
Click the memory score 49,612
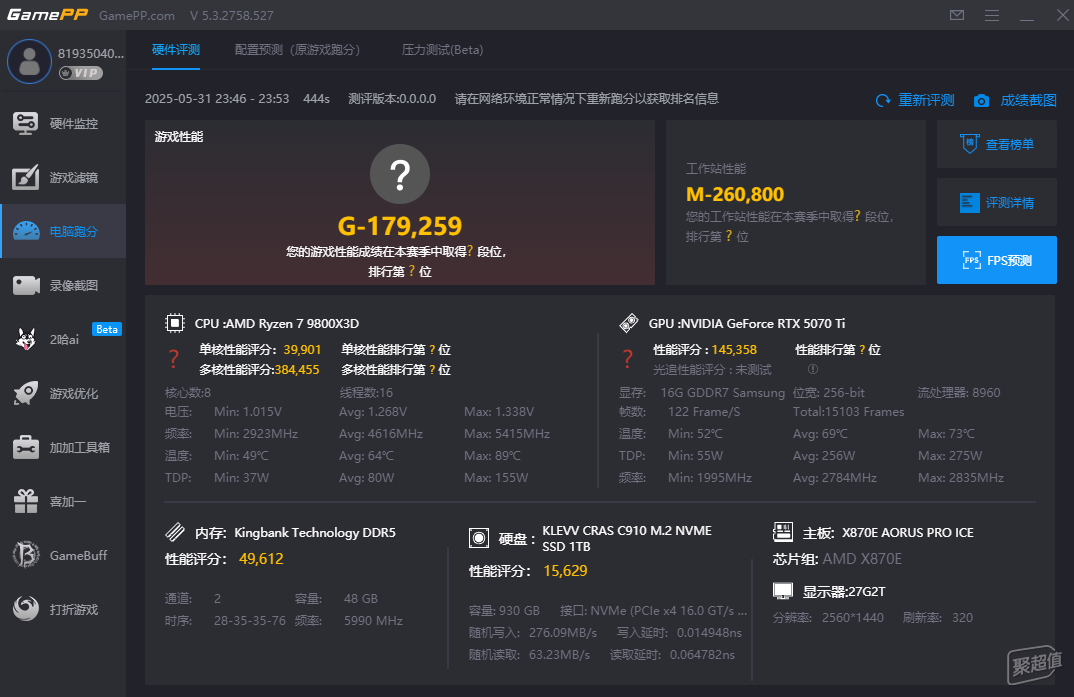pos(261,559)
